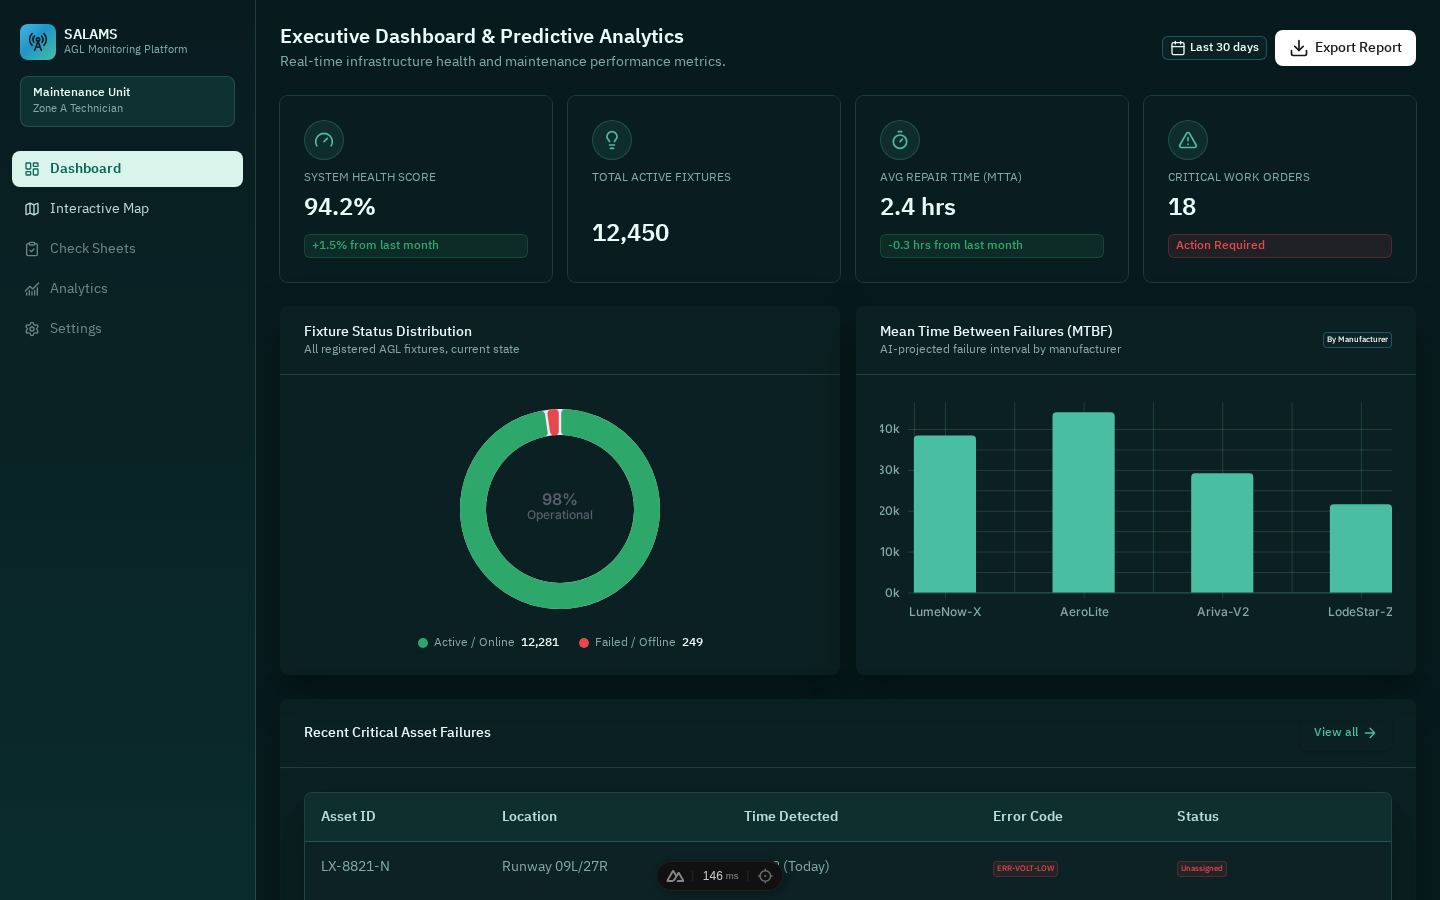
Task: Click the Status column header
Action: click(x=1198, y=817)
